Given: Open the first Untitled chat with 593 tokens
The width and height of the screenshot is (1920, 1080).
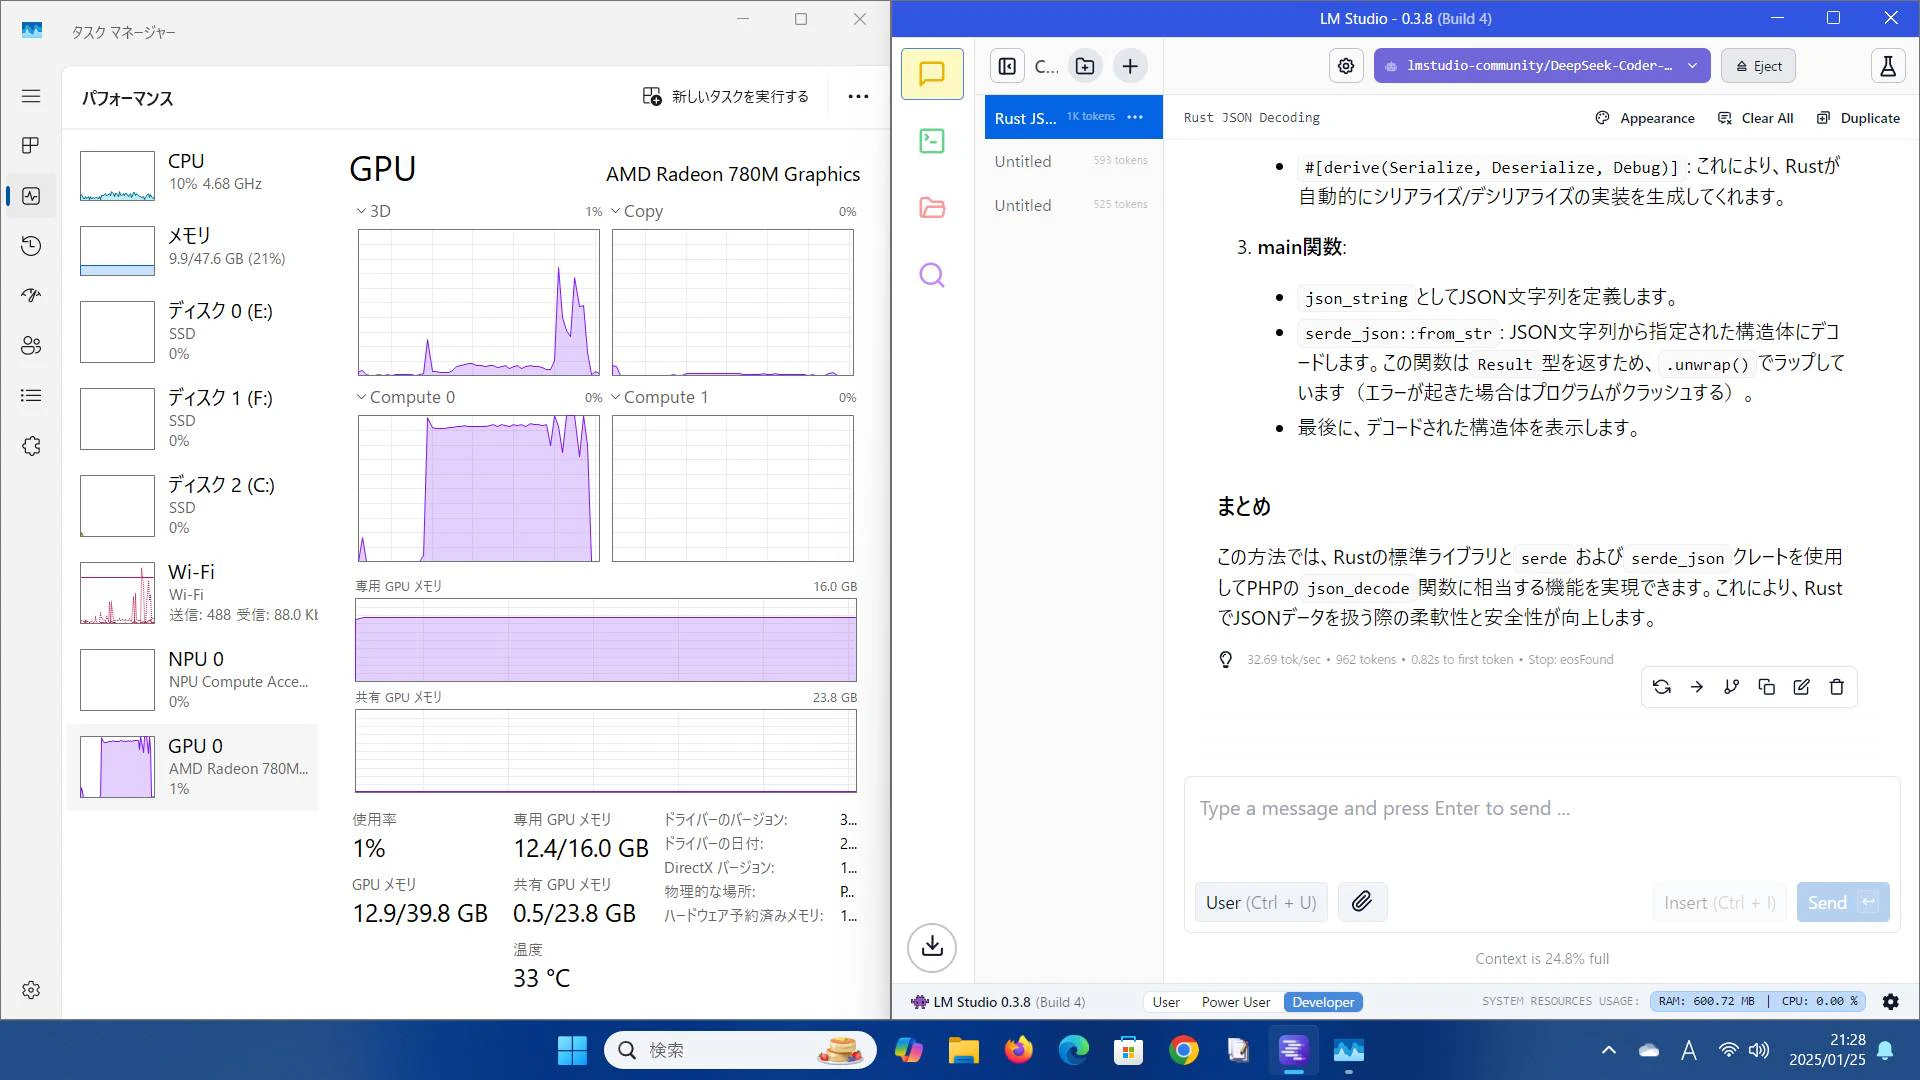Looking at the screenshot, I should pos(1072,161).
